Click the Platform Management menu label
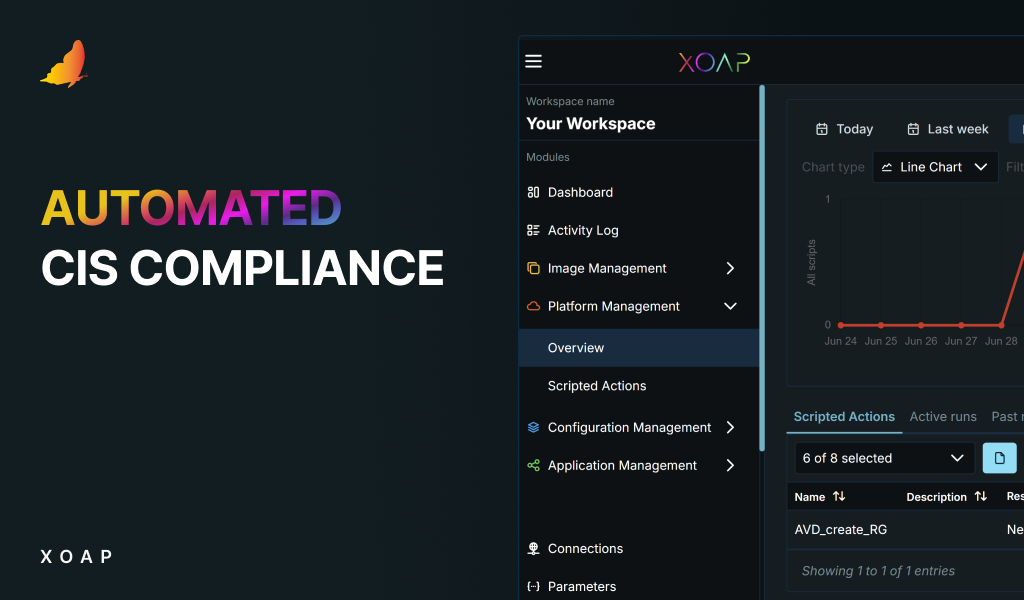Viewport: 1024px width, 600px height. point(613,306)
